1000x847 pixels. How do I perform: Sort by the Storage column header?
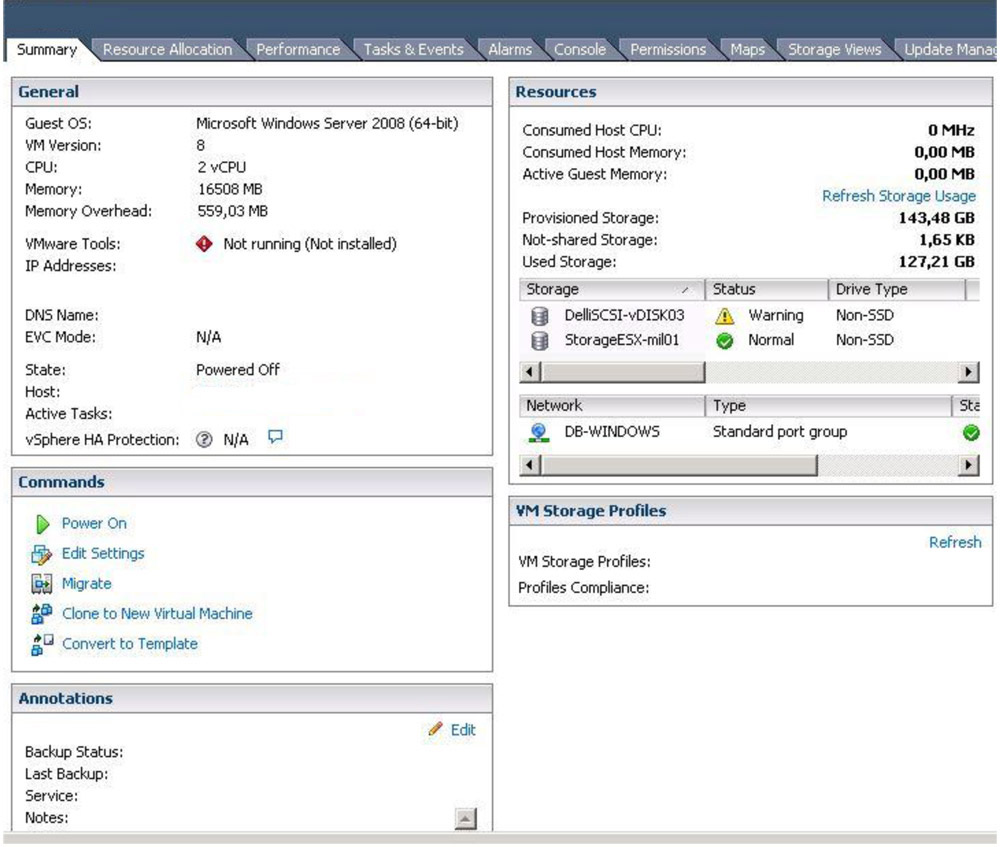[612, 290]
